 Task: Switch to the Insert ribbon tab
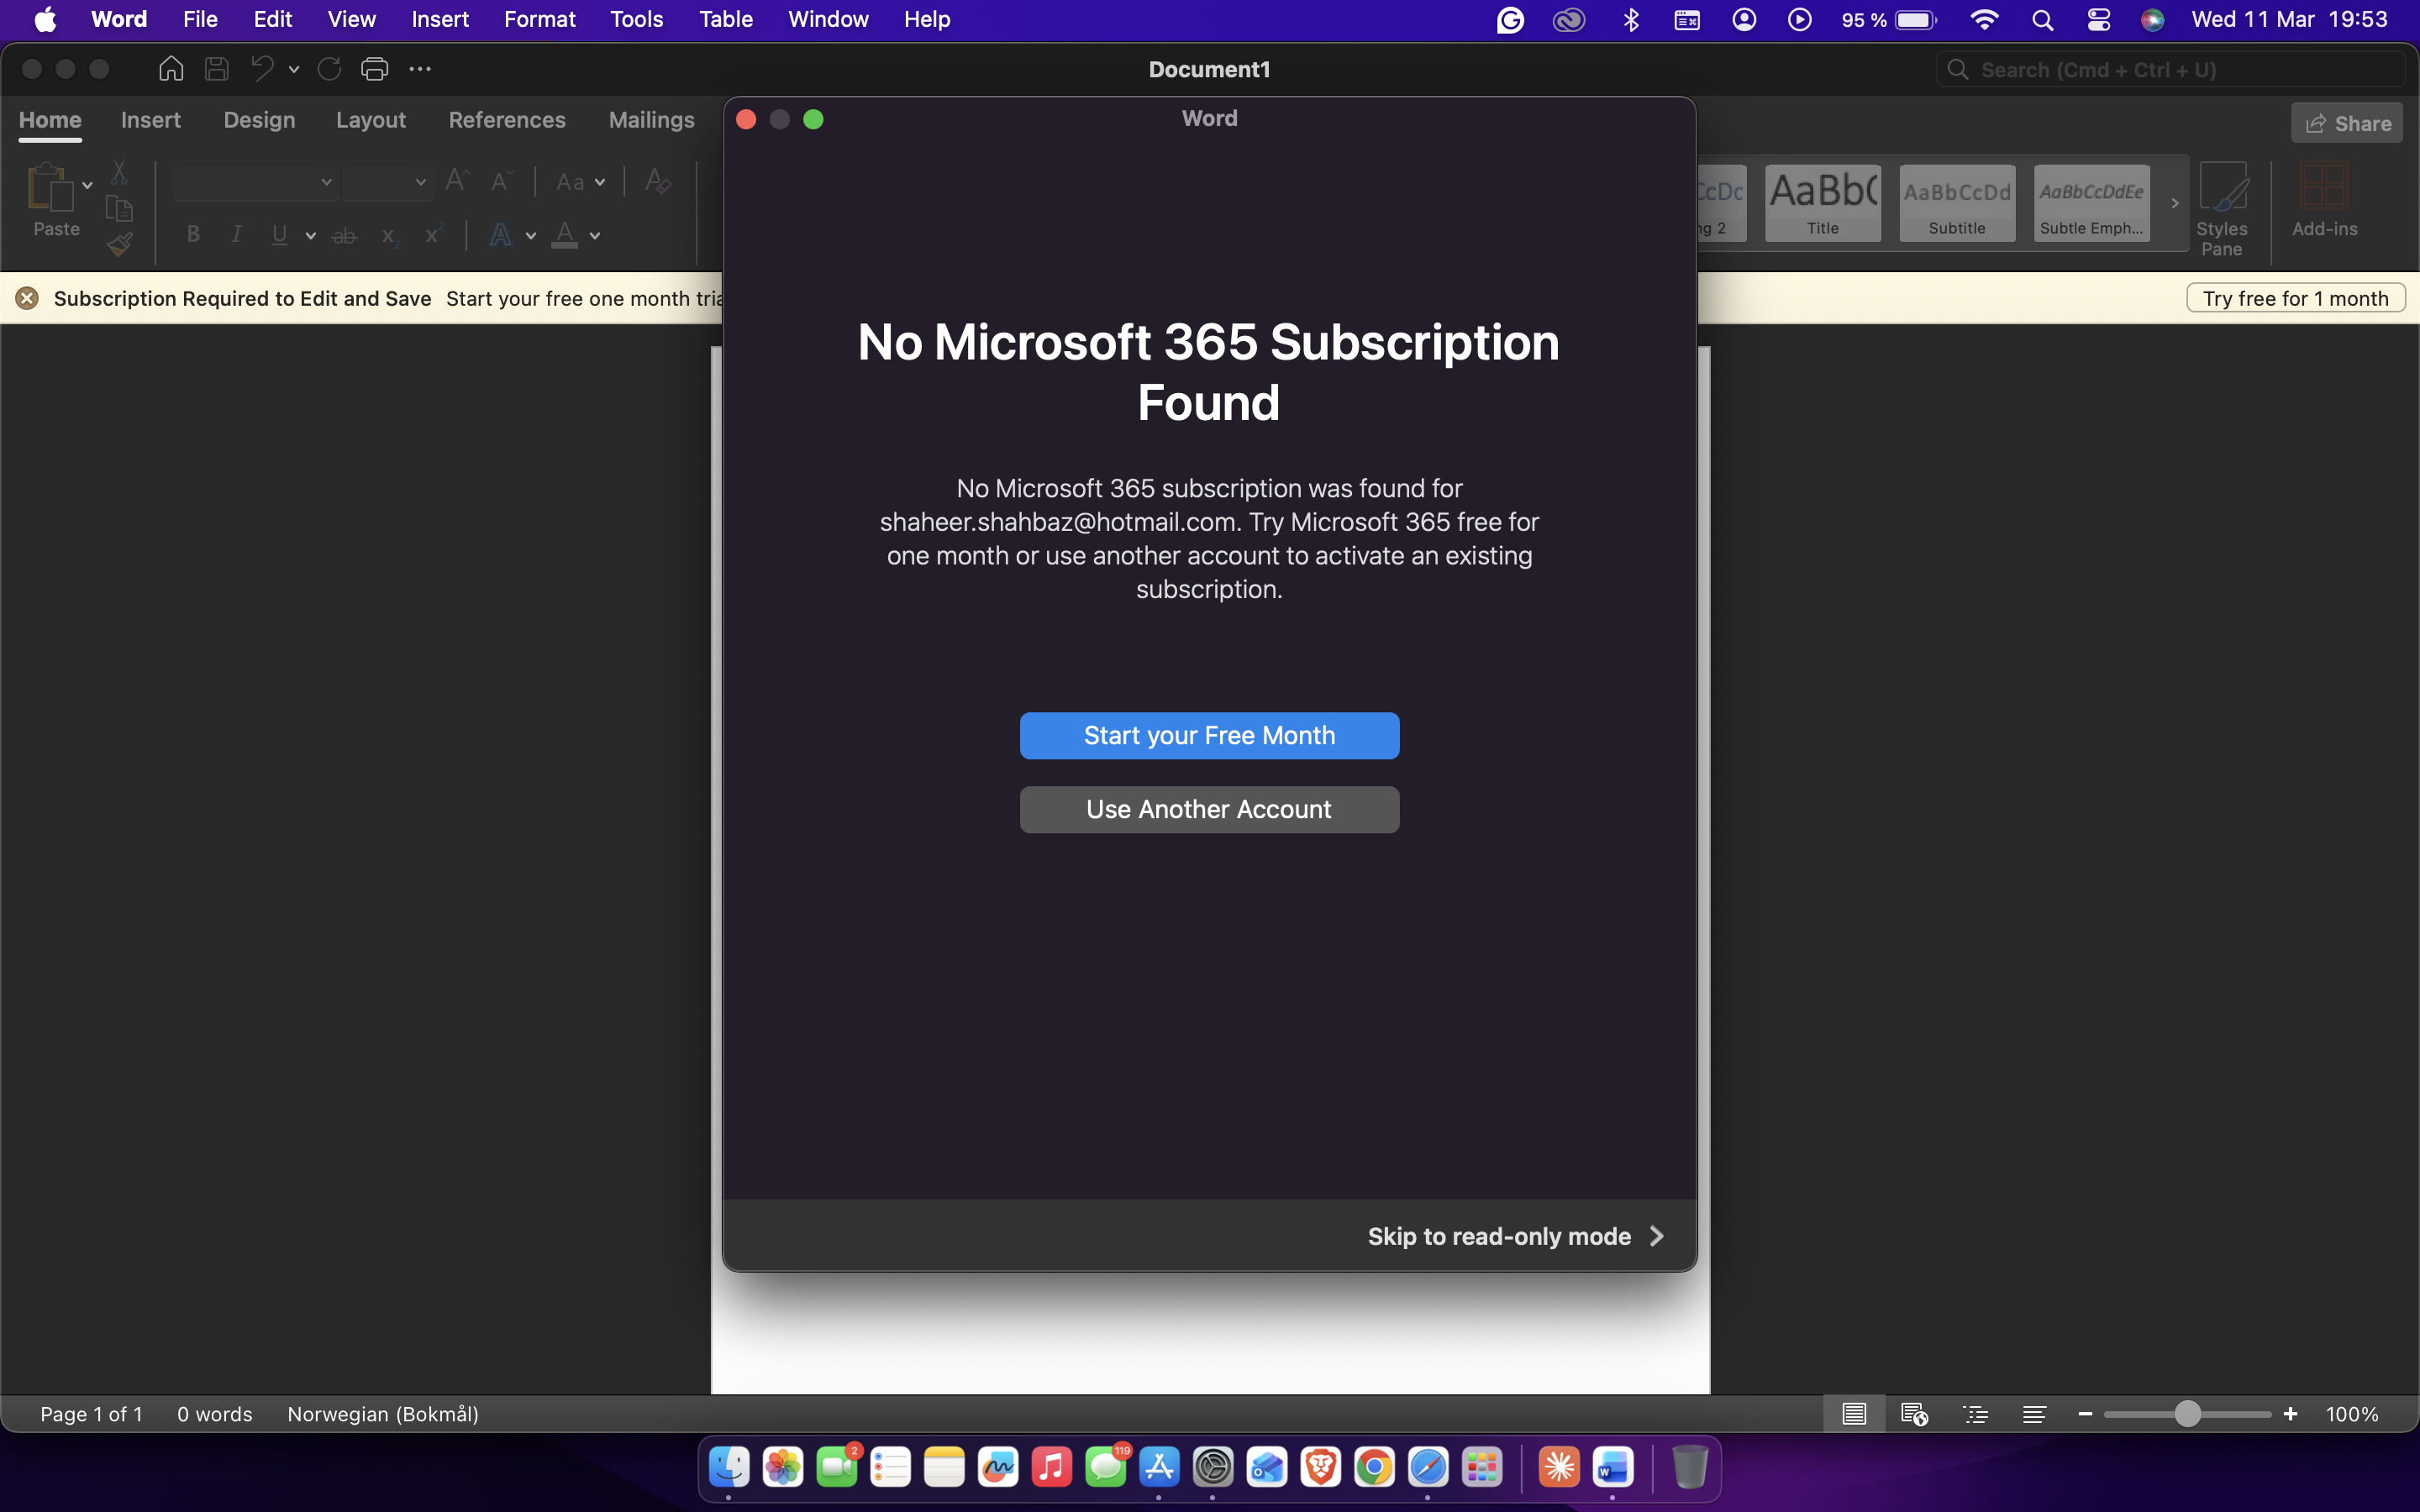(151, 119)
